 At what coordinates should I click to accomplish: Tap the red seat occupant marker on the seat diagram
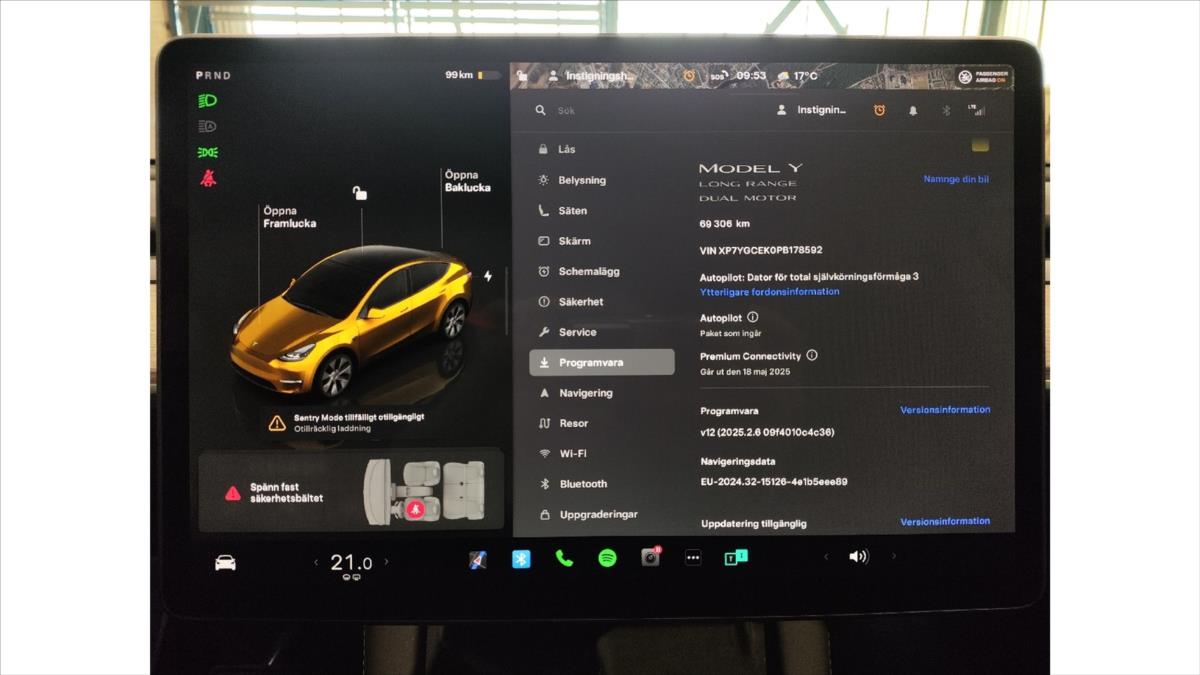tap(416, 509)
